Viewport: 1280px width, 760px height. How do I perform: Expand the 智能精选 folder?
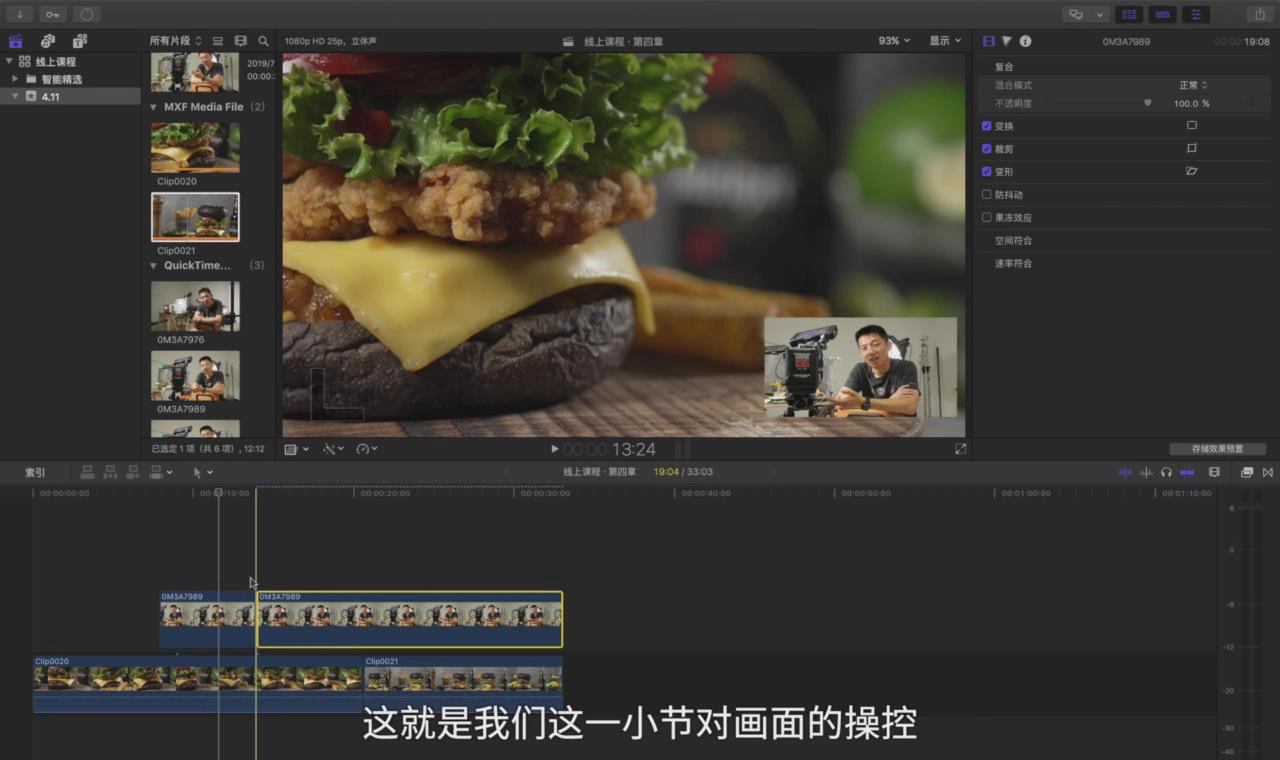pos(15,79)
